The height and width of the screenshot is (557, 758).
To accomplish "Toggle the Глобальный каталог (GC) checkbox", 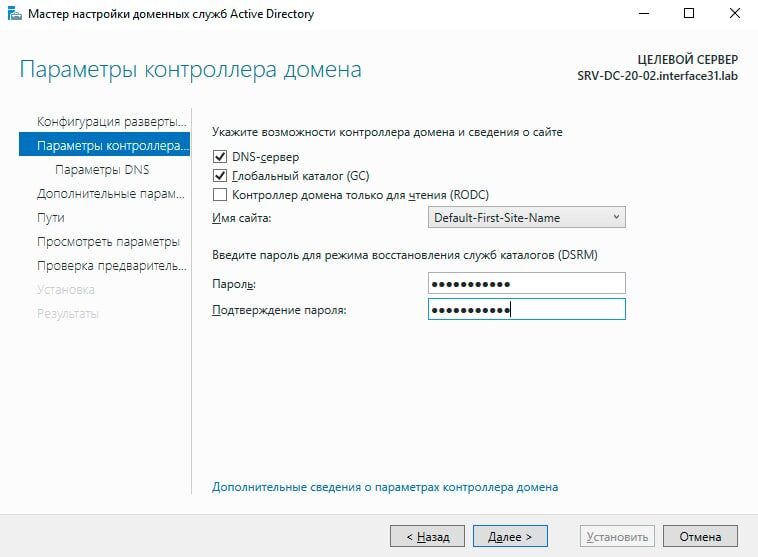I will click(220, 176).
